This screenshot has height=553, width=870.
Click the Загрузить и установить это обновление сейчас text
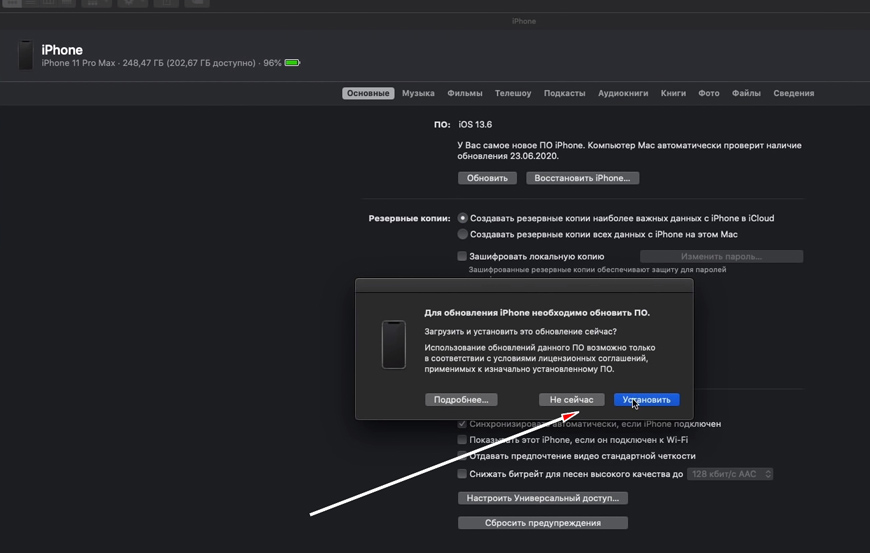point(520,331)
